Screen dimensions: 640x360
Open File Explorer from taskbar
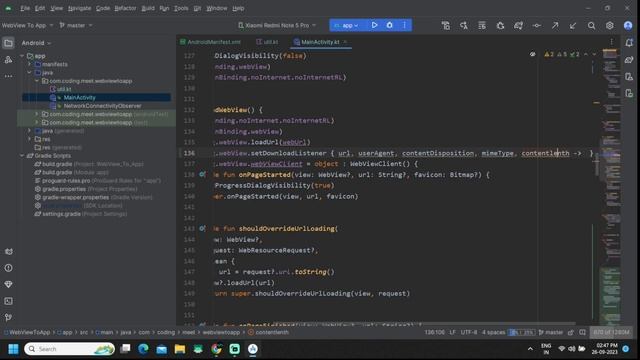pyautogui.click(x=180, y=349)
